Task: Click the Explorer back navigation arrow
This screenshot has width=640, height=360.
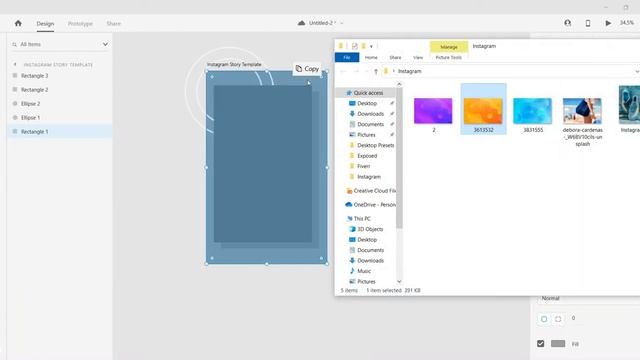Action: (343, 71)
